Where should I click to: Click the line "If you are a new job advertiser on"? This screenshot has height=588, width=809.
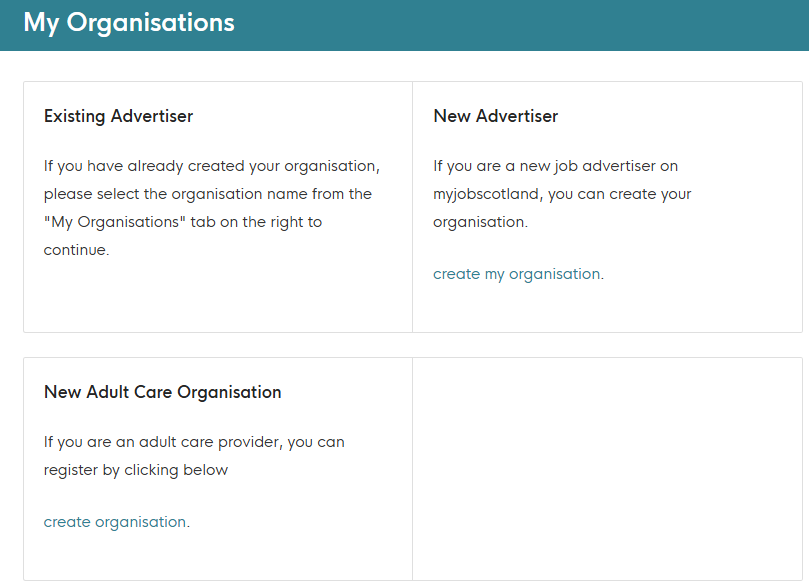click(x=555, y=166)
